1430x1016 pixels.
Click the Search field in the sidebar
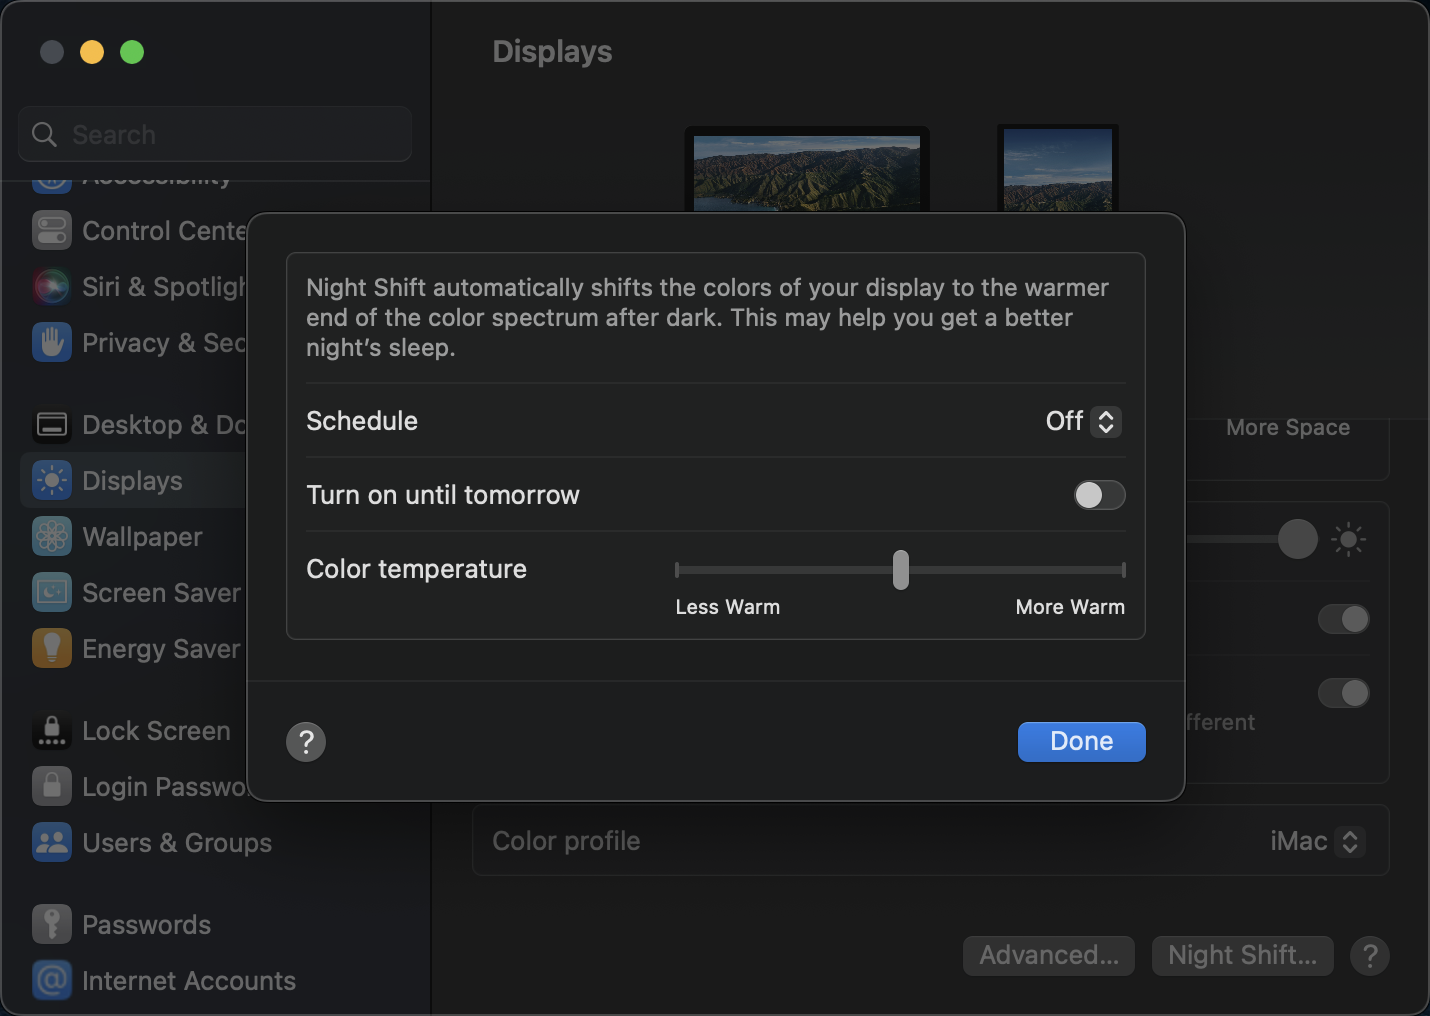(x=214, y=134)
